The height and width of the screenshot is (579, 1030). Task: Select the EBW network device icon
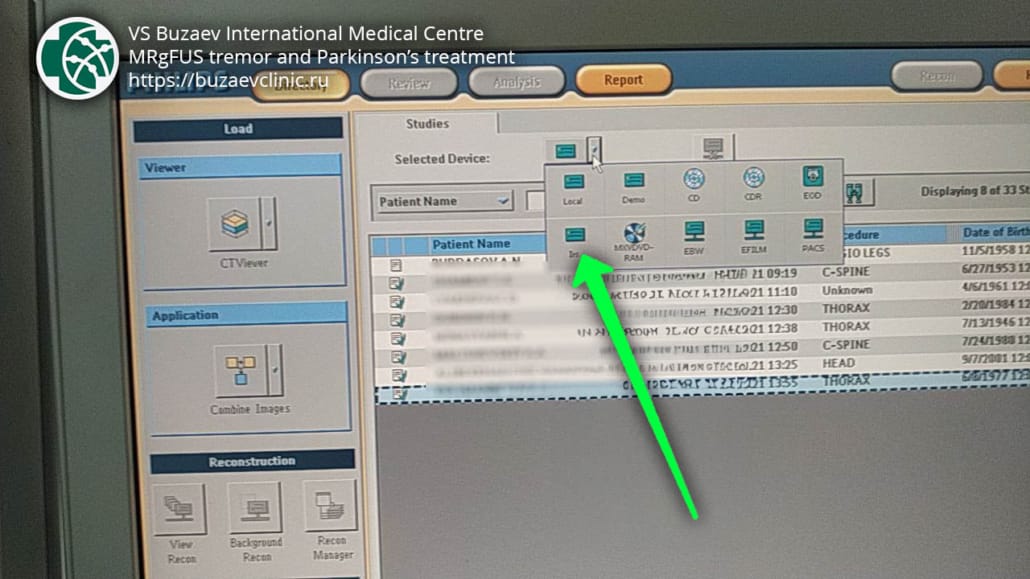[x=694, y=233]
